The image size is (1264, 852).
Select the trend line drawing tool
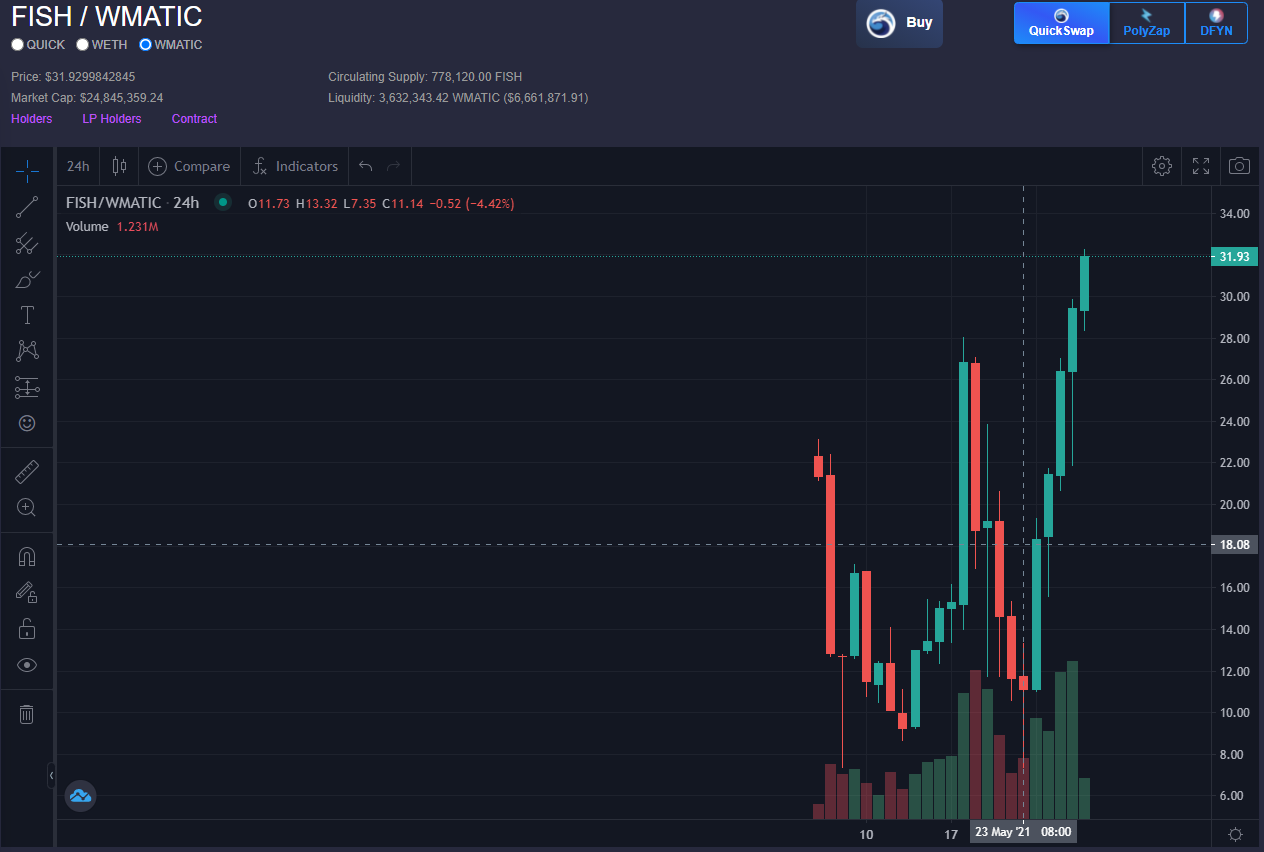pyautogui.click(x=27, y=207)
